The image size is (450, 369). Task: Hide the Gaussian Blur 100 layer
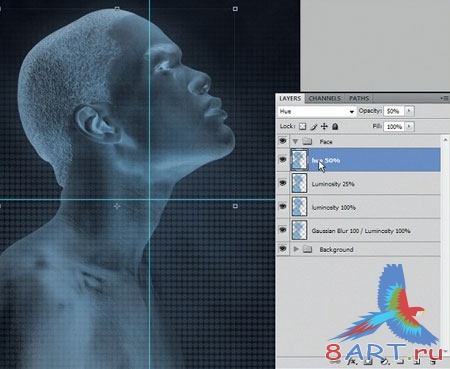click(x=283, y=230)
